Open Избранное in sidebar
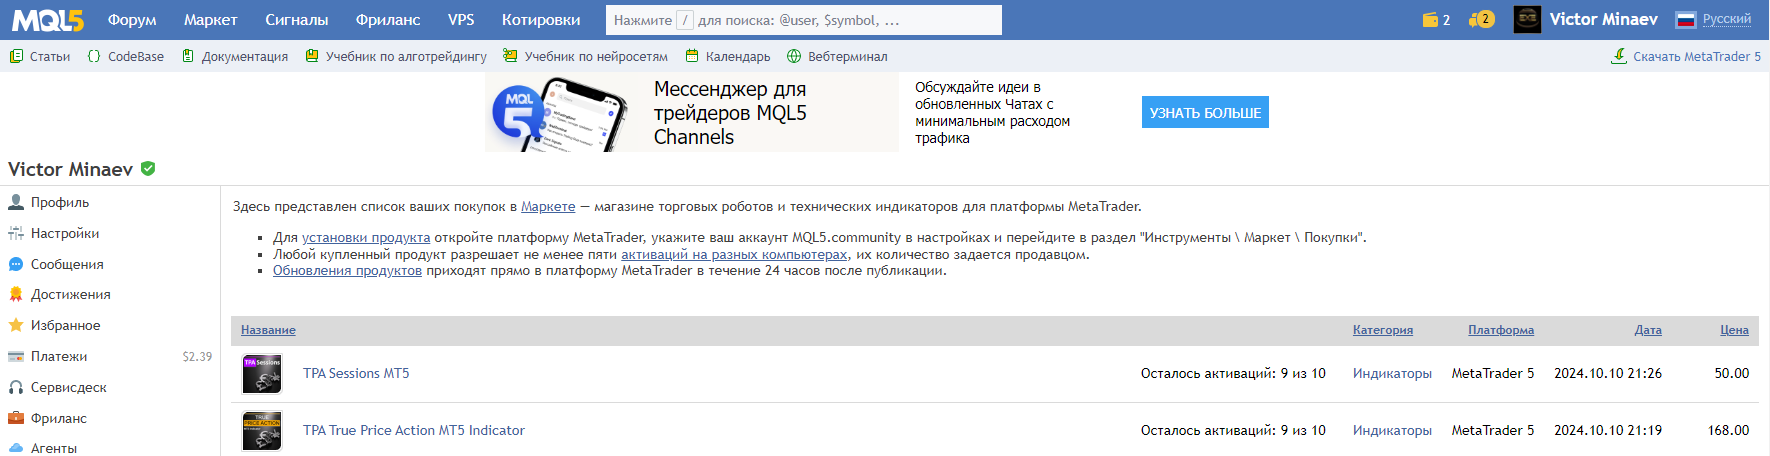The image size is (1770, 456). pos(66,325)
